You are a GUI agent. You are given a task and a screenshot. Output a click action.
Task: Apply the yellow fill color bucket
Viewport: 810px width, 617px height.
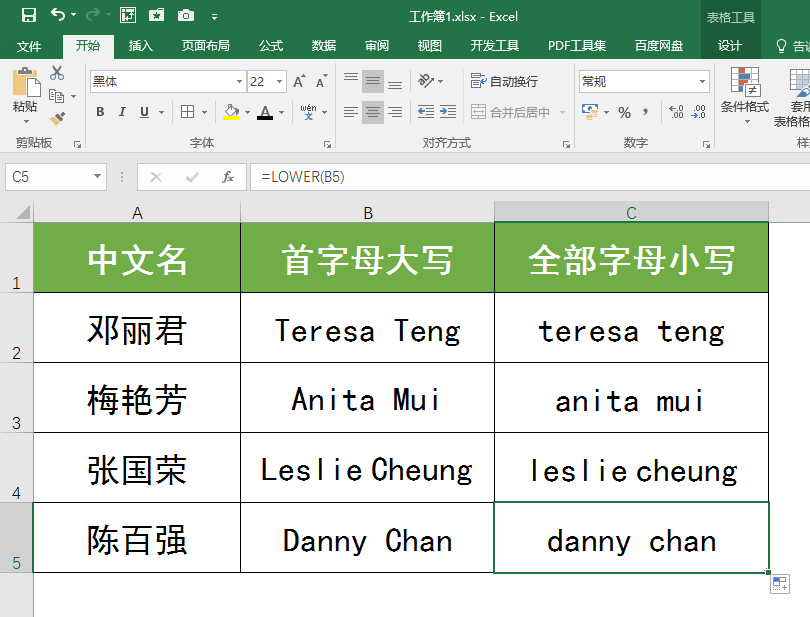[231, 112]
